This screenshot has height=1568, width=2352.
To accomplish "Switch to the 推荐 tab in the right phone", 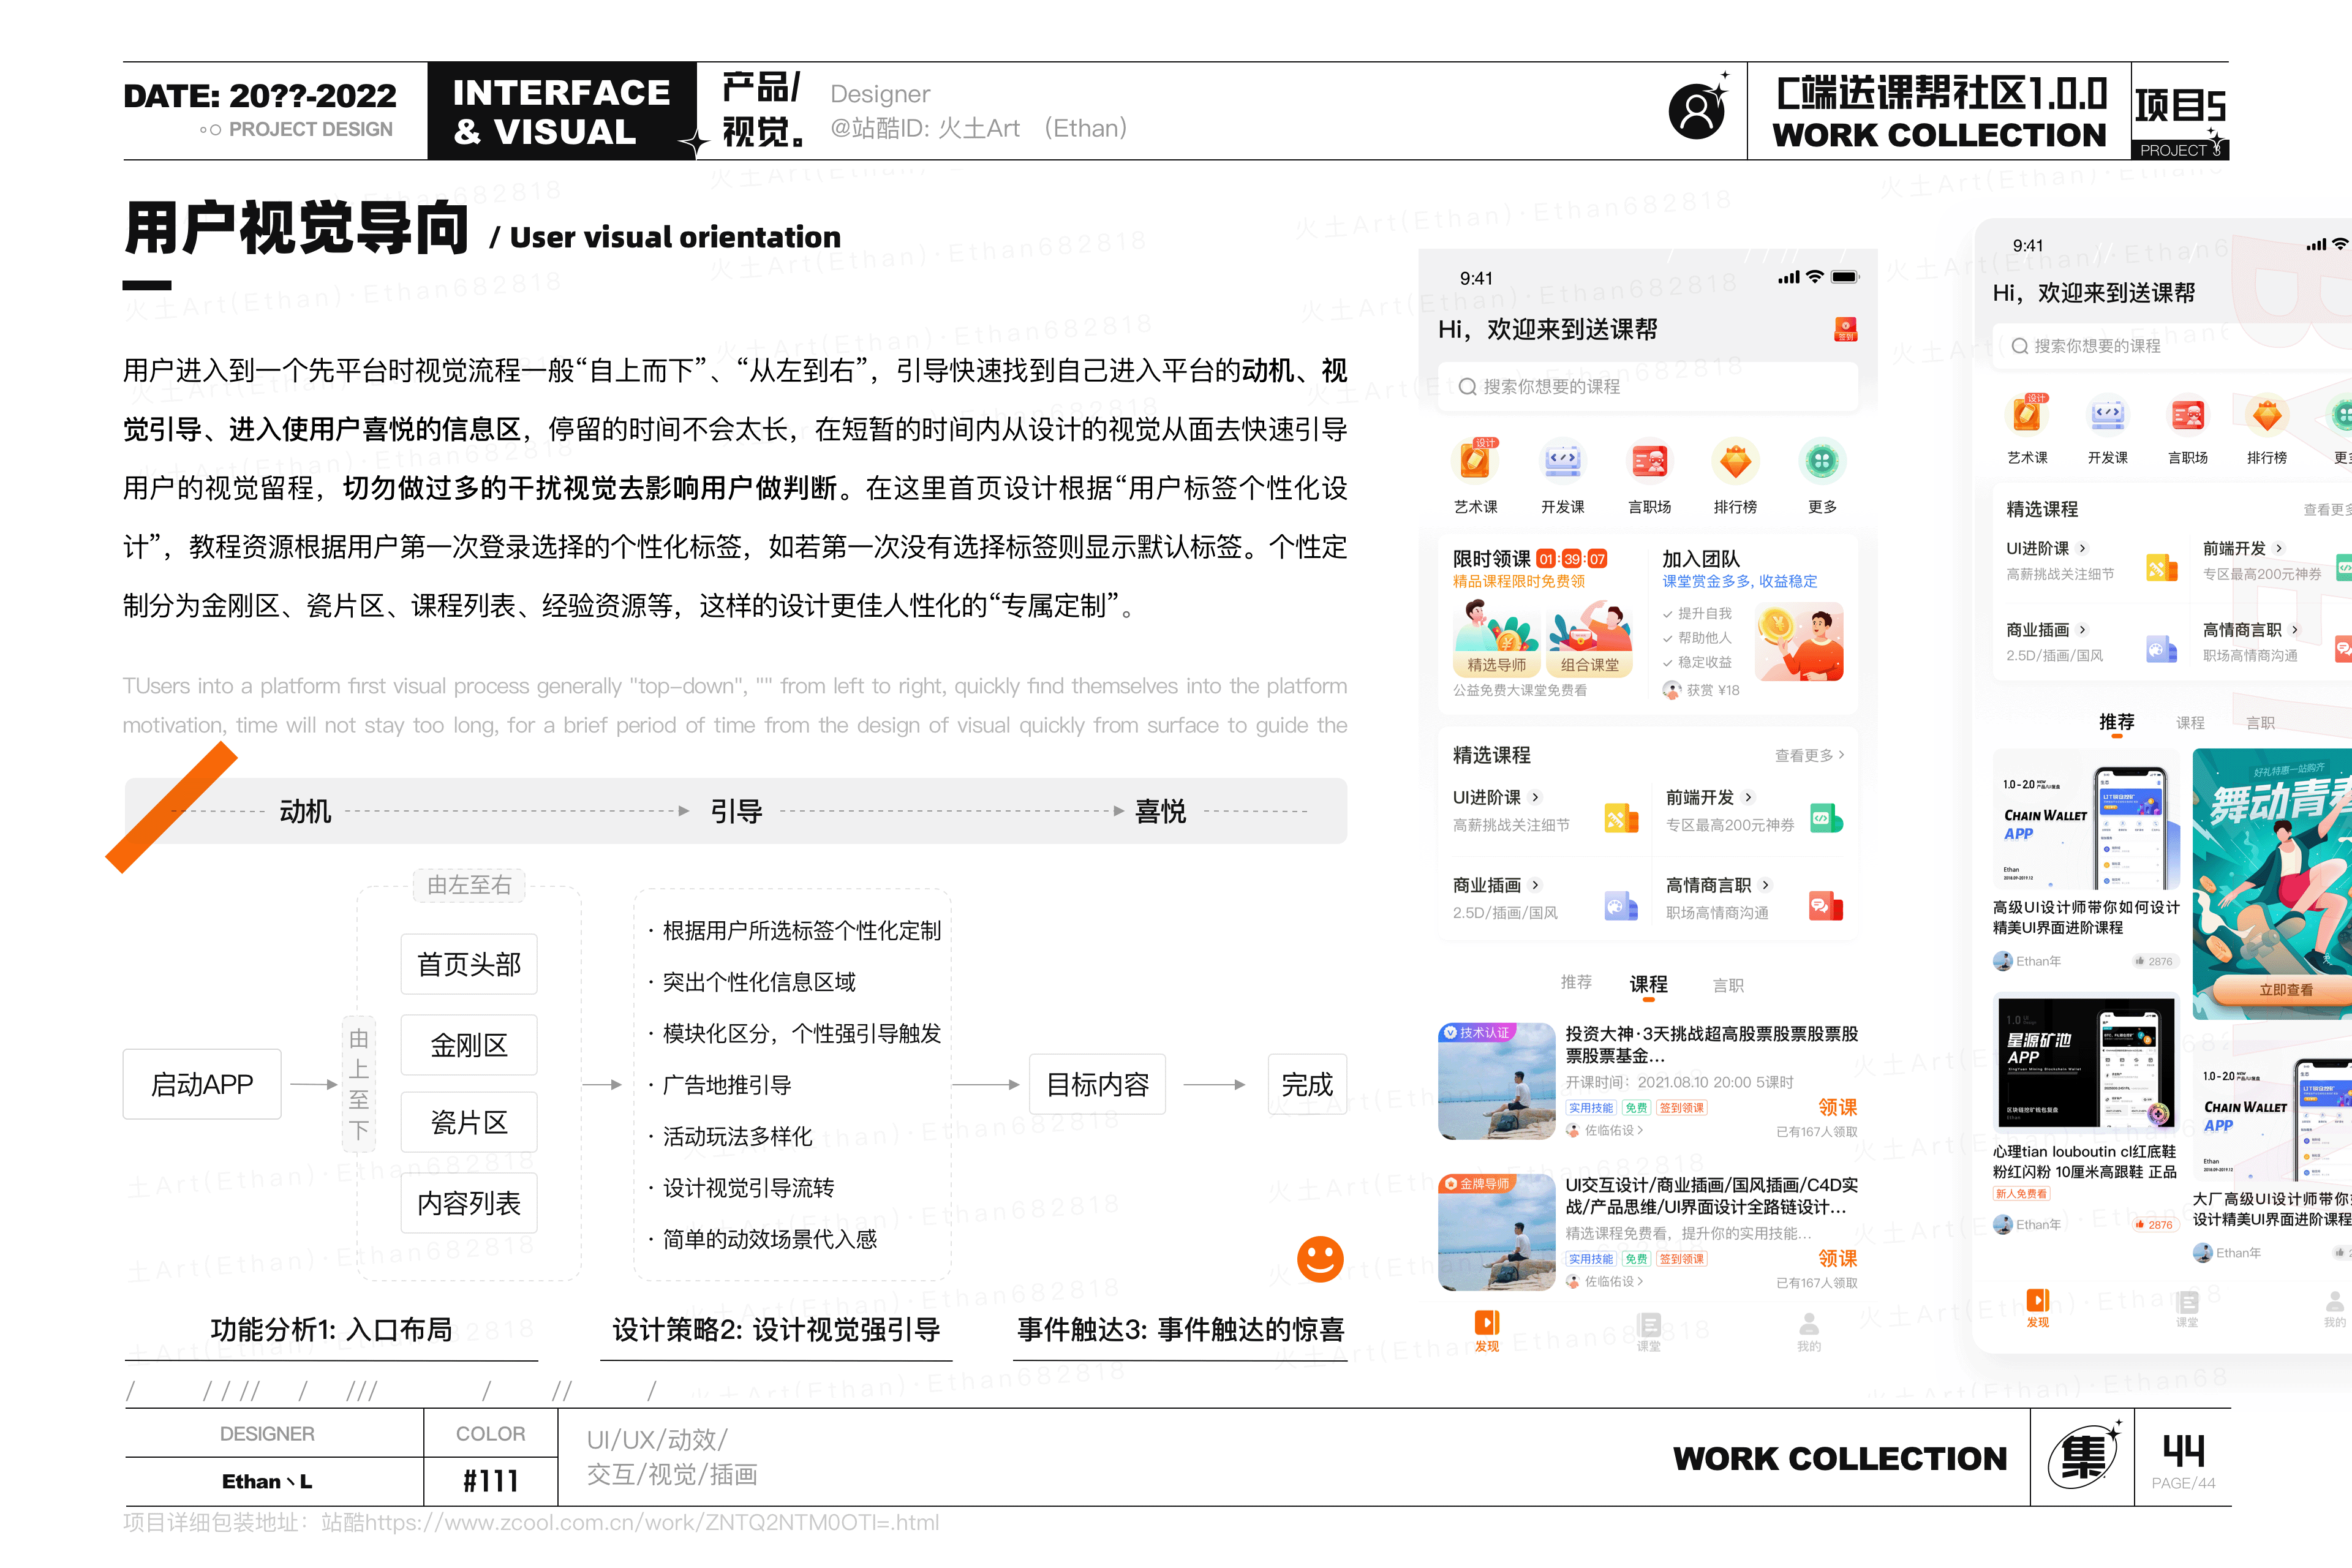I will [x=2116, y=722].
